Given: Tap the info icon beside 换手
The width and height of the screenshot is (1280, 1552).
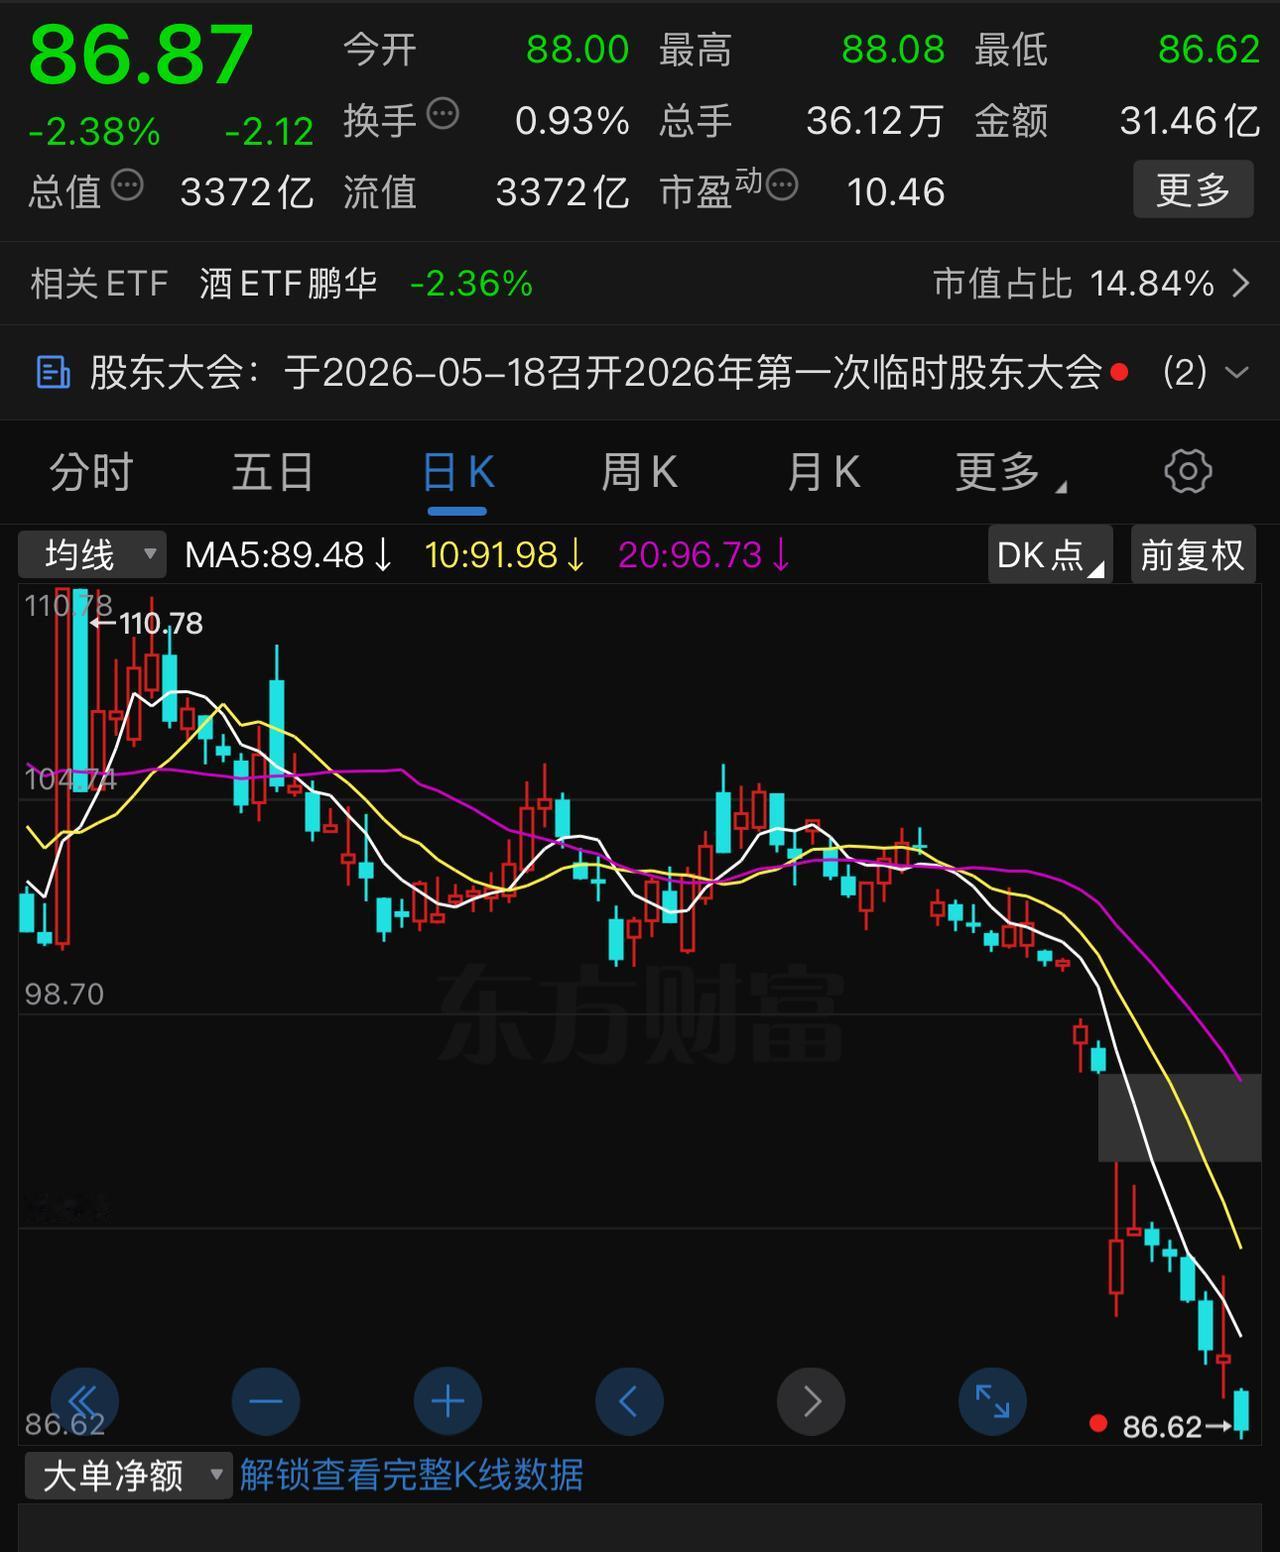Looking at the screenshot, I should [443, 115].
